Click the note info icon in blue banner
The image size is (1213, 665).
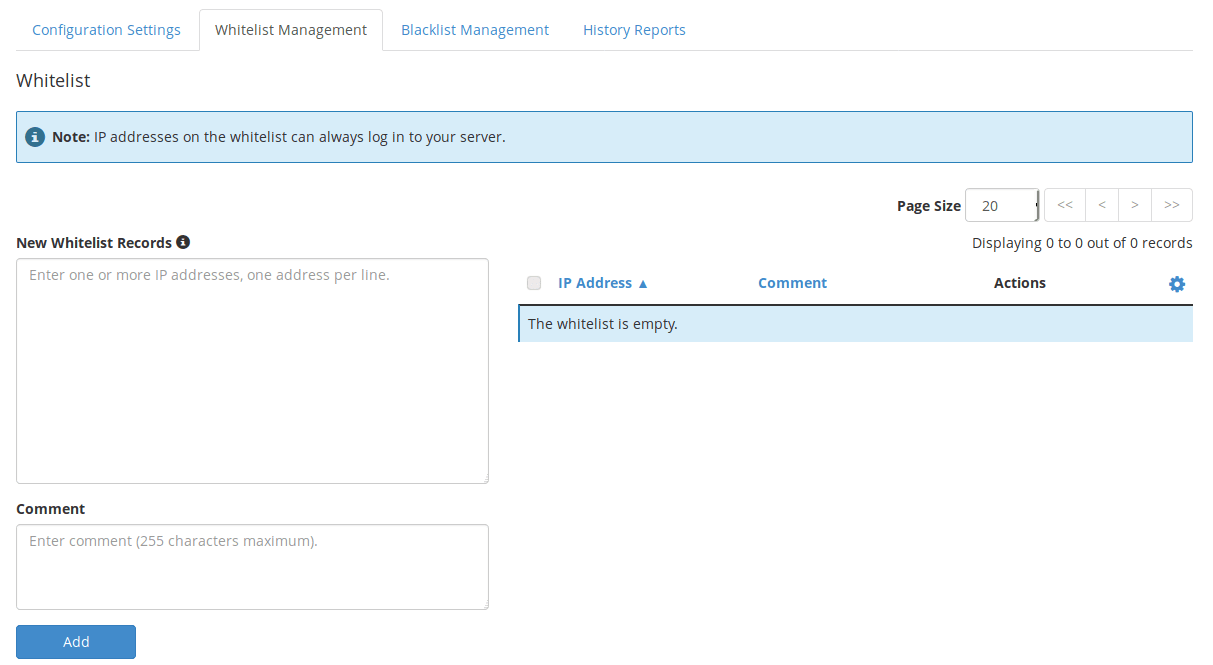[35, 137]
